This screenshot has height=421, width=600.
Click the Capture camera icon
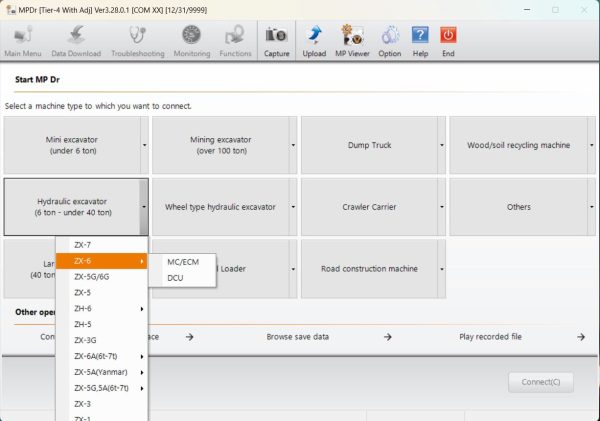point(277,41)
